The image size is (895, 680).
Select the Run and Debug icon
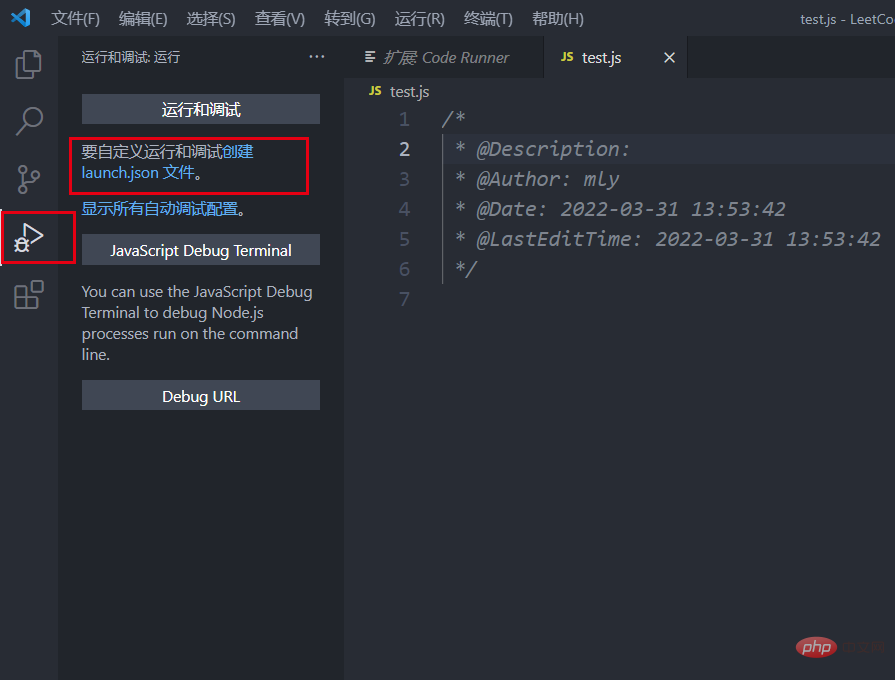[x=29, y=238]
